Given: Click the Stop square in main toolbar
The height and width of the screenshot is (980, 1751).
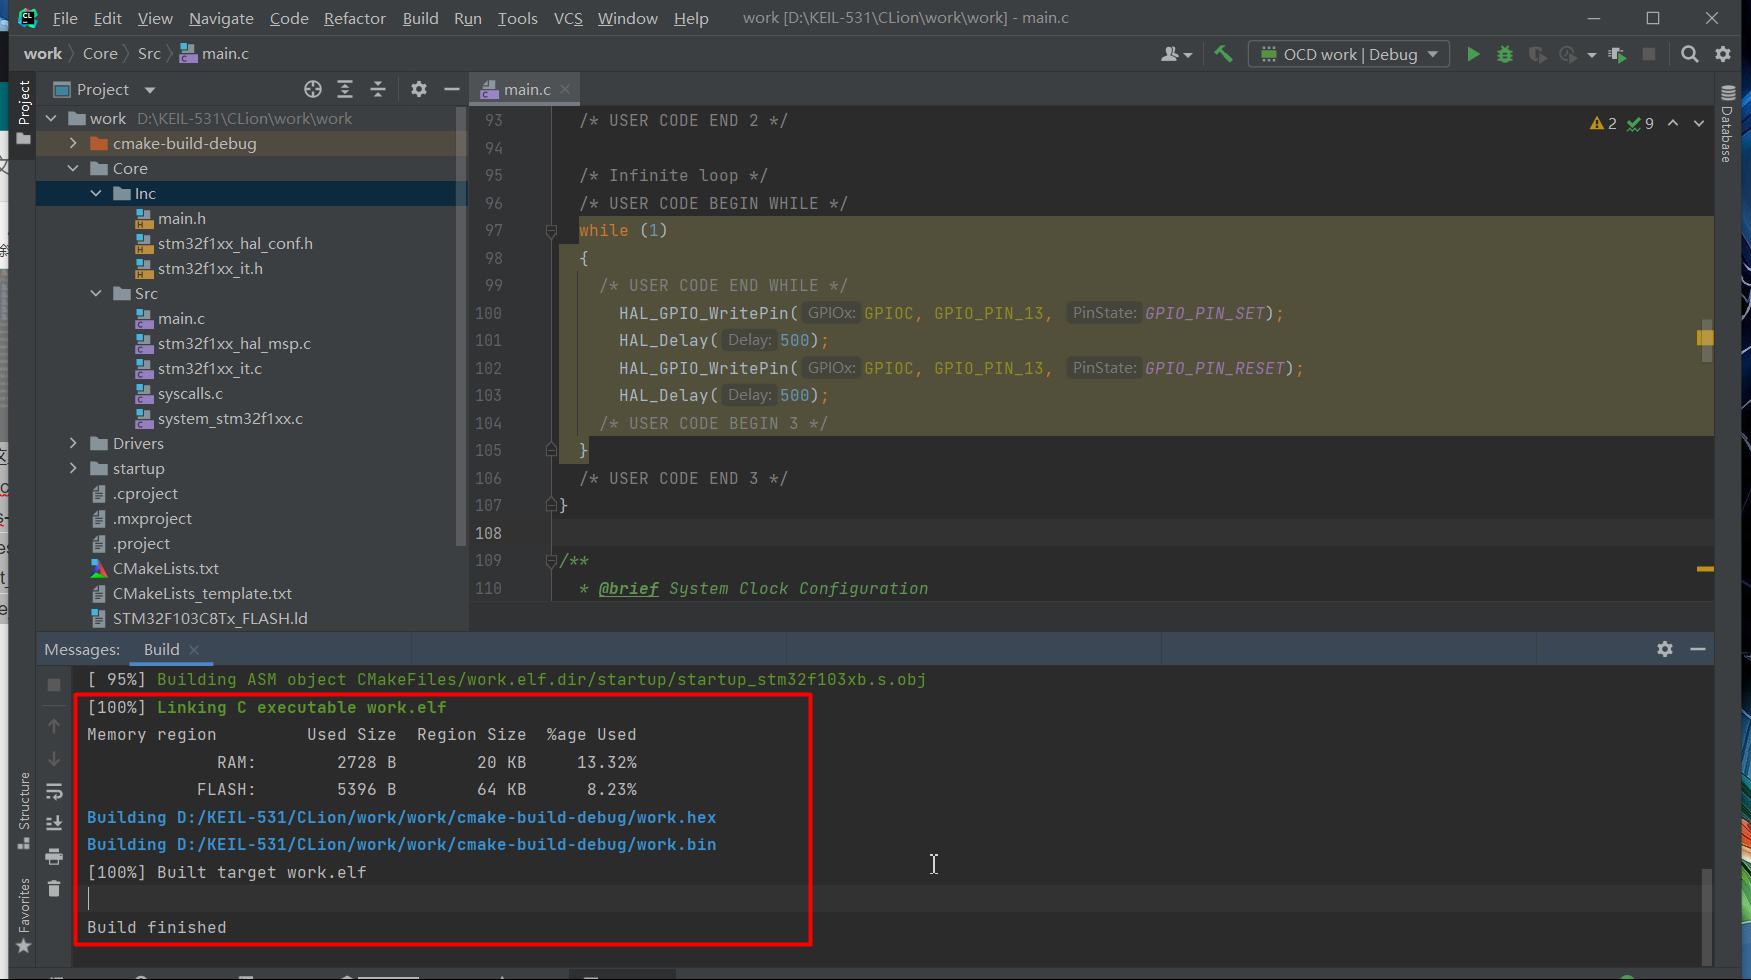Looking at the screenshot, I should [1649, 54].
